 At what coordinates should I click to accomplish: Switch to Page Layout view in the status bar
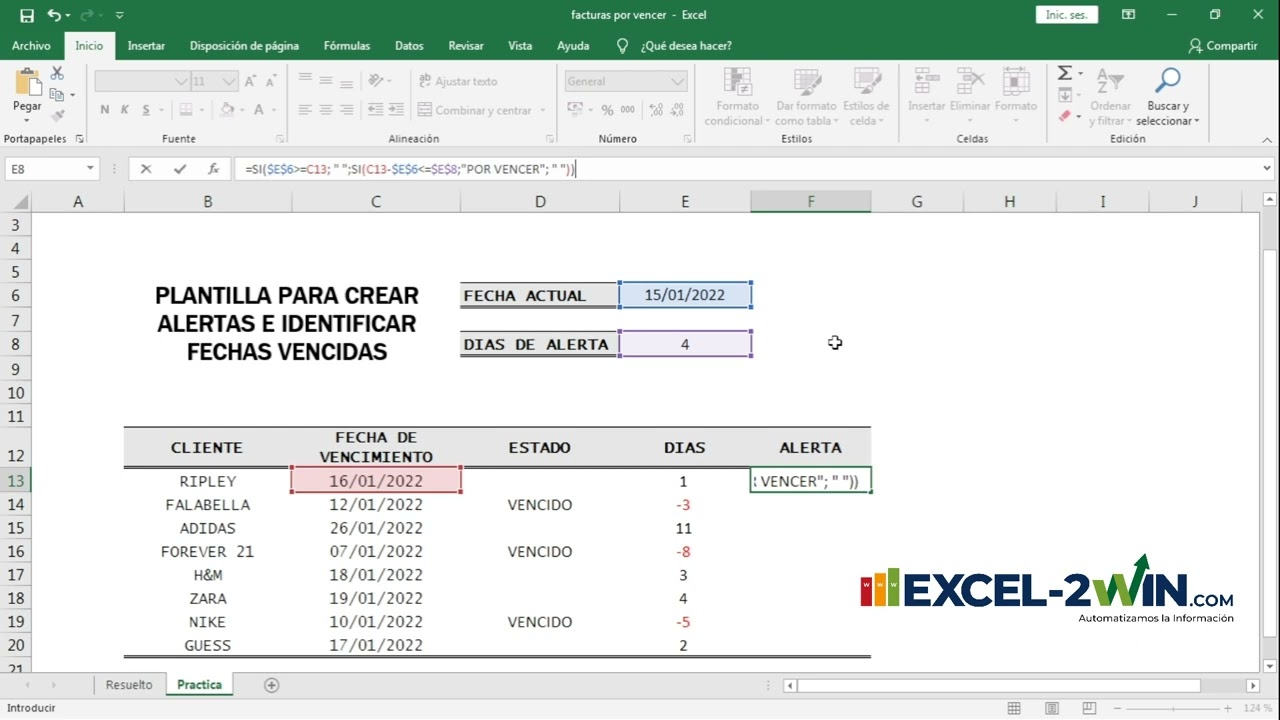[1050, 708]
